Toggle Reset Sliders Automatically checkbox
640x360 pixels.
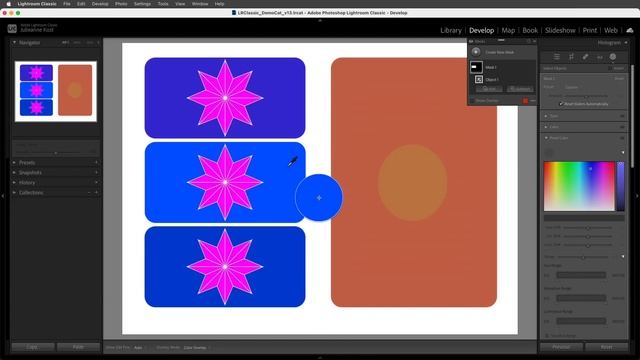[x=561, y=104]
